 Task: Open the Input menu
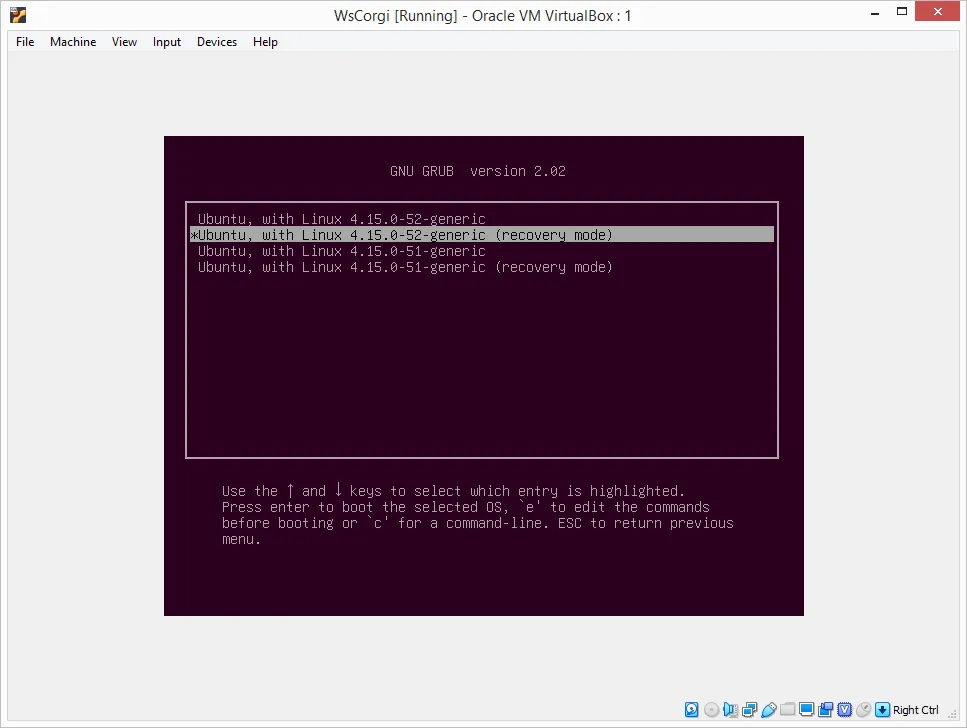[167, 41]
